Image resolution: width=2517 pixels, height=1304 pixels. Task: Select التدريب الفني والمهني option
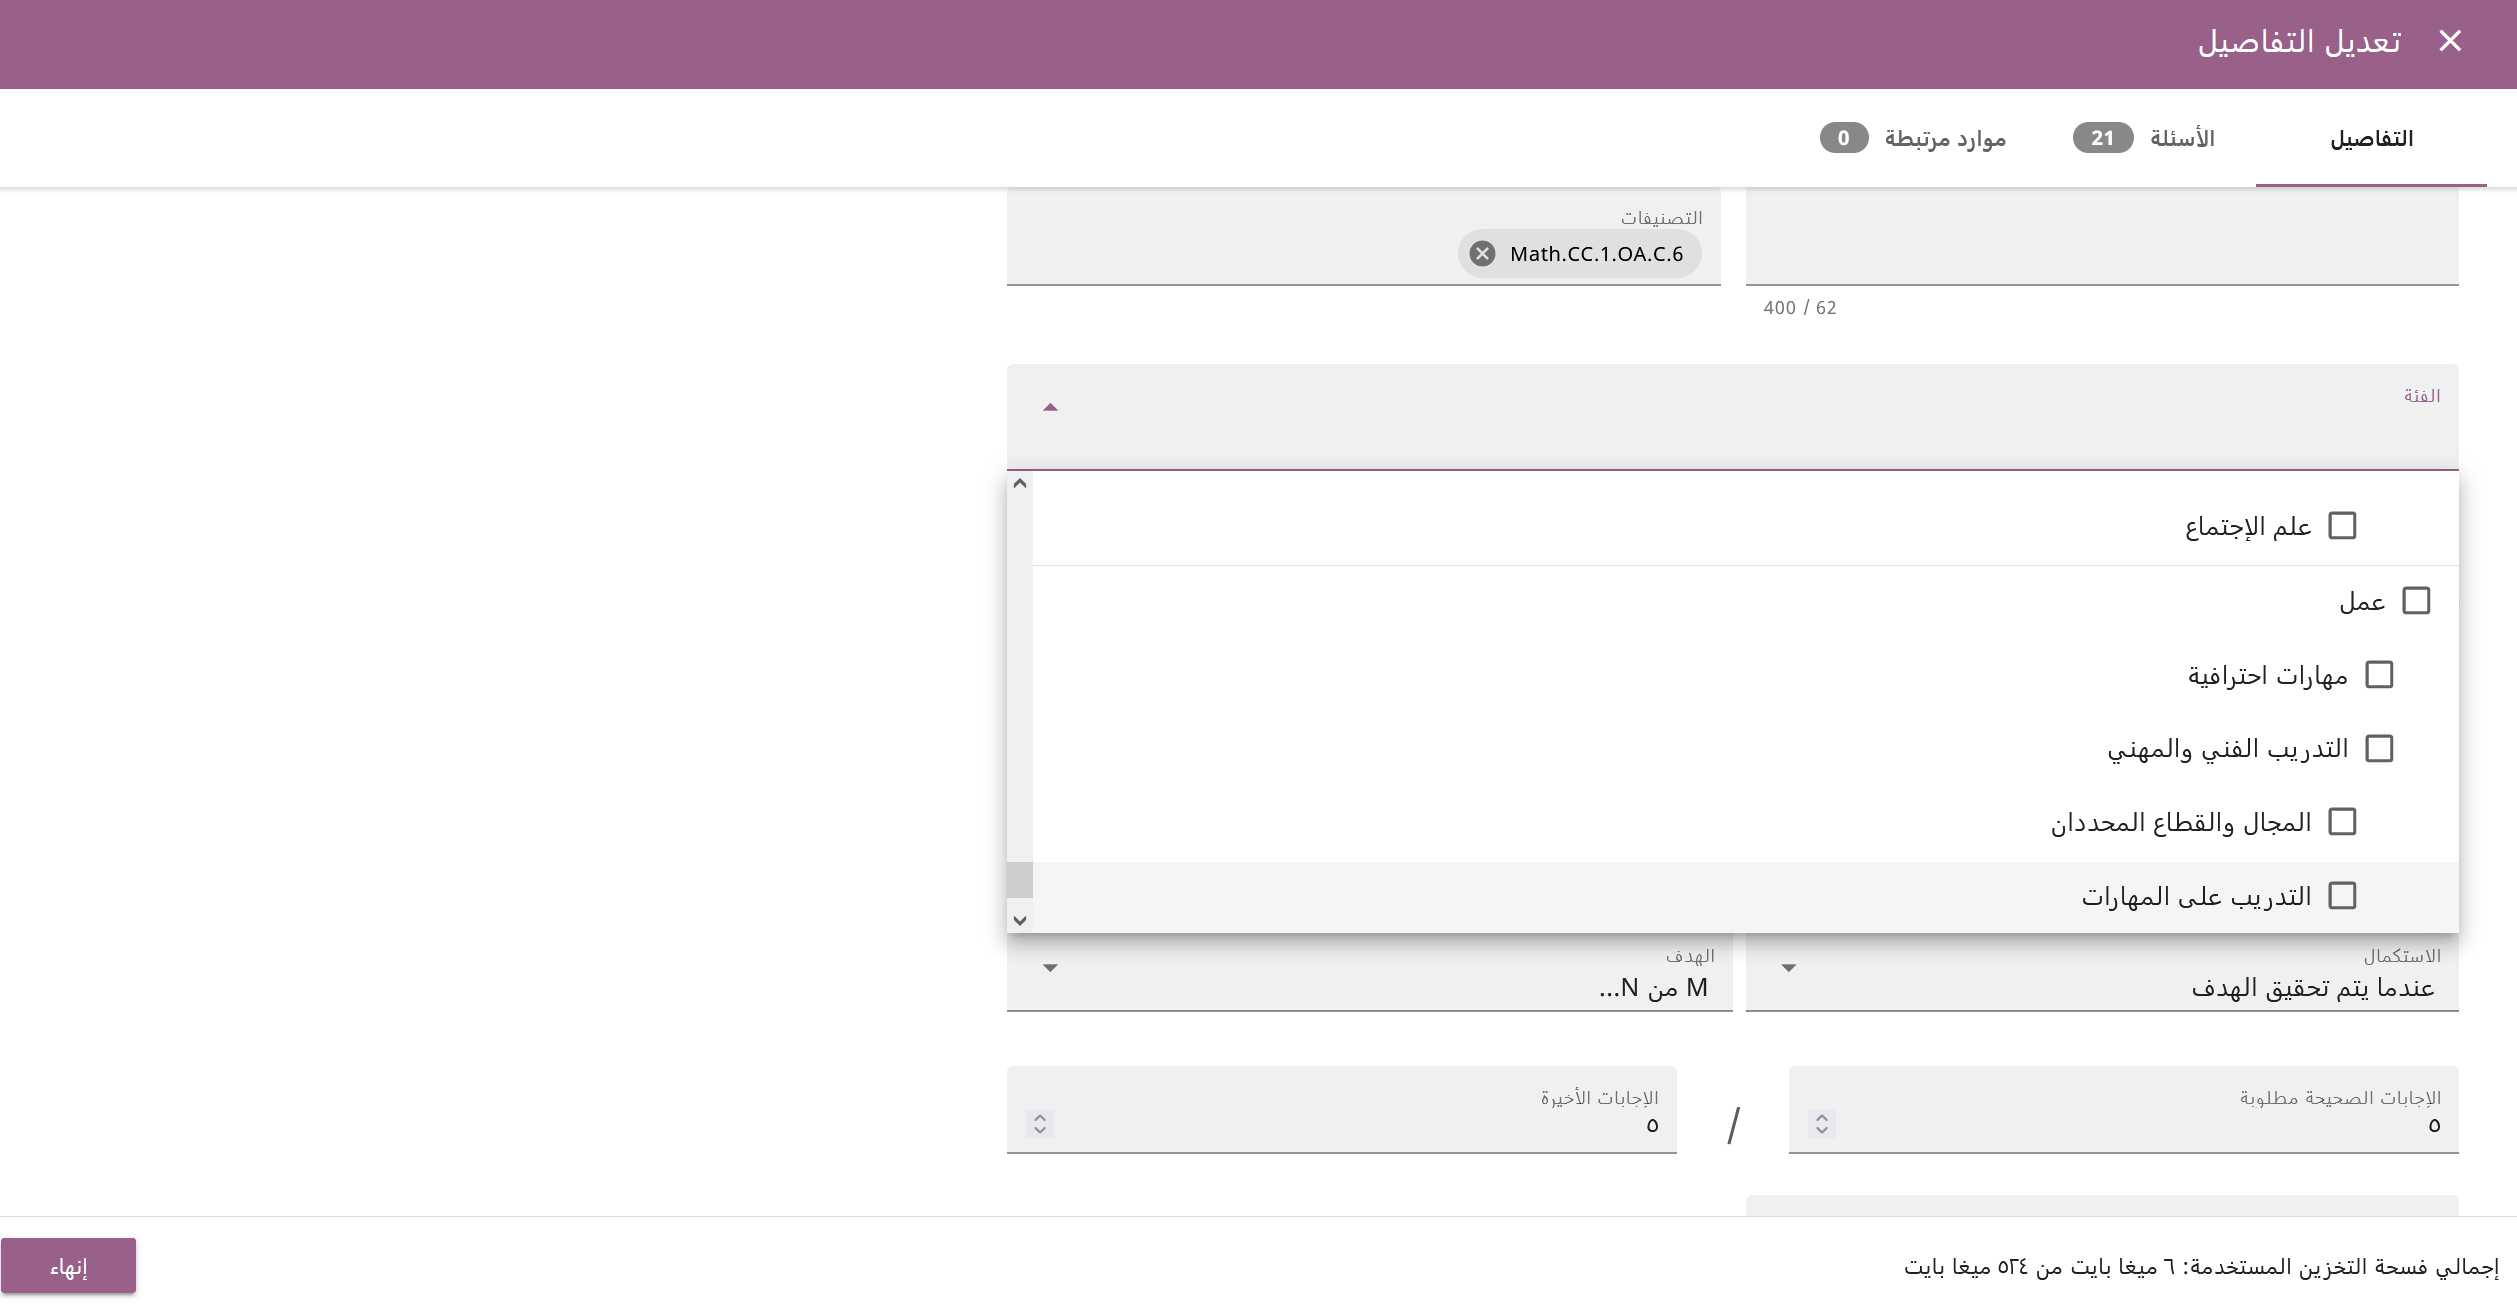(2379, 749)
